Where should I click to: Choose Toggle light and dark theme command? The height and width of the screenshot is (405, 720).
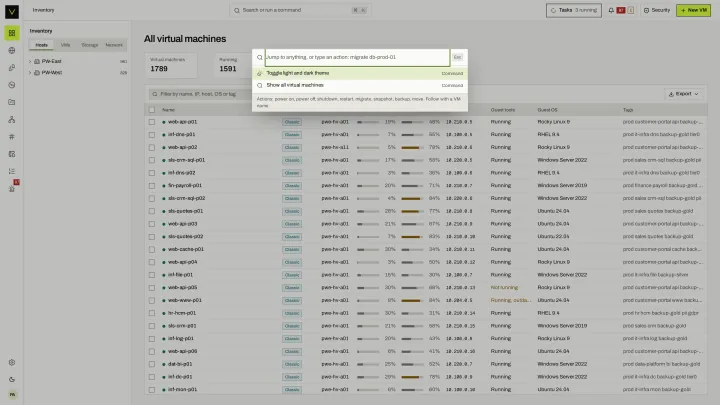tap(360, 73)
